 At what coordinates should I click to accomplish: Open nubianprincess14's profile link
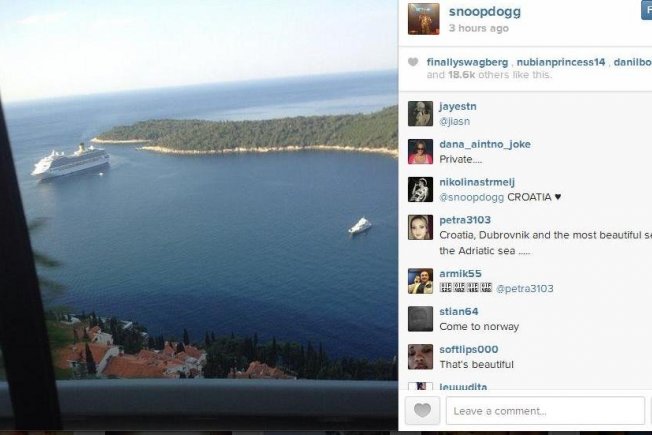click(x=561, y=62)
